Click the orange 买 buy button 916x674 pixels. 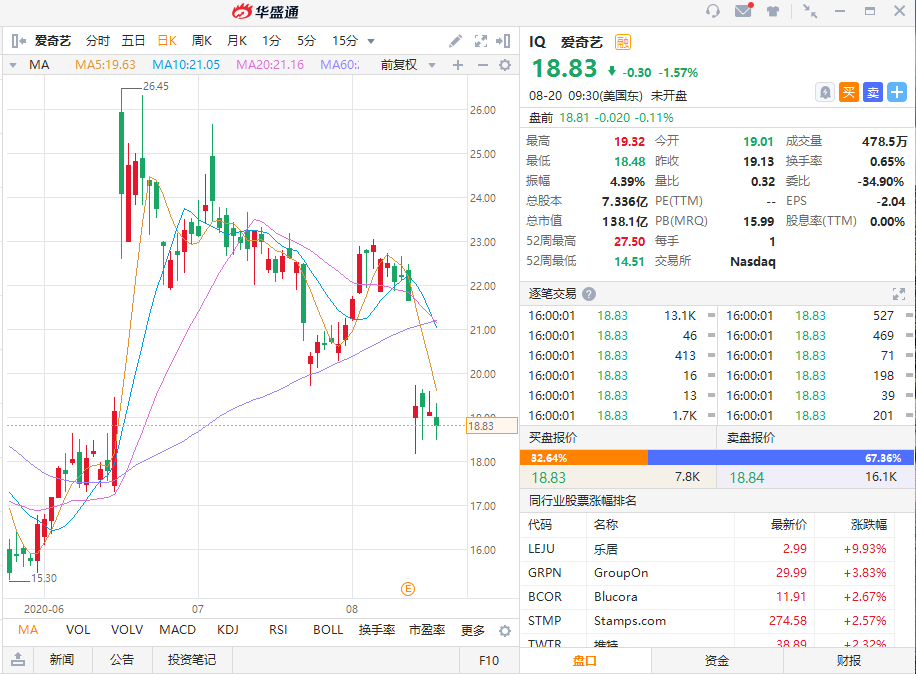coord(849,92)
